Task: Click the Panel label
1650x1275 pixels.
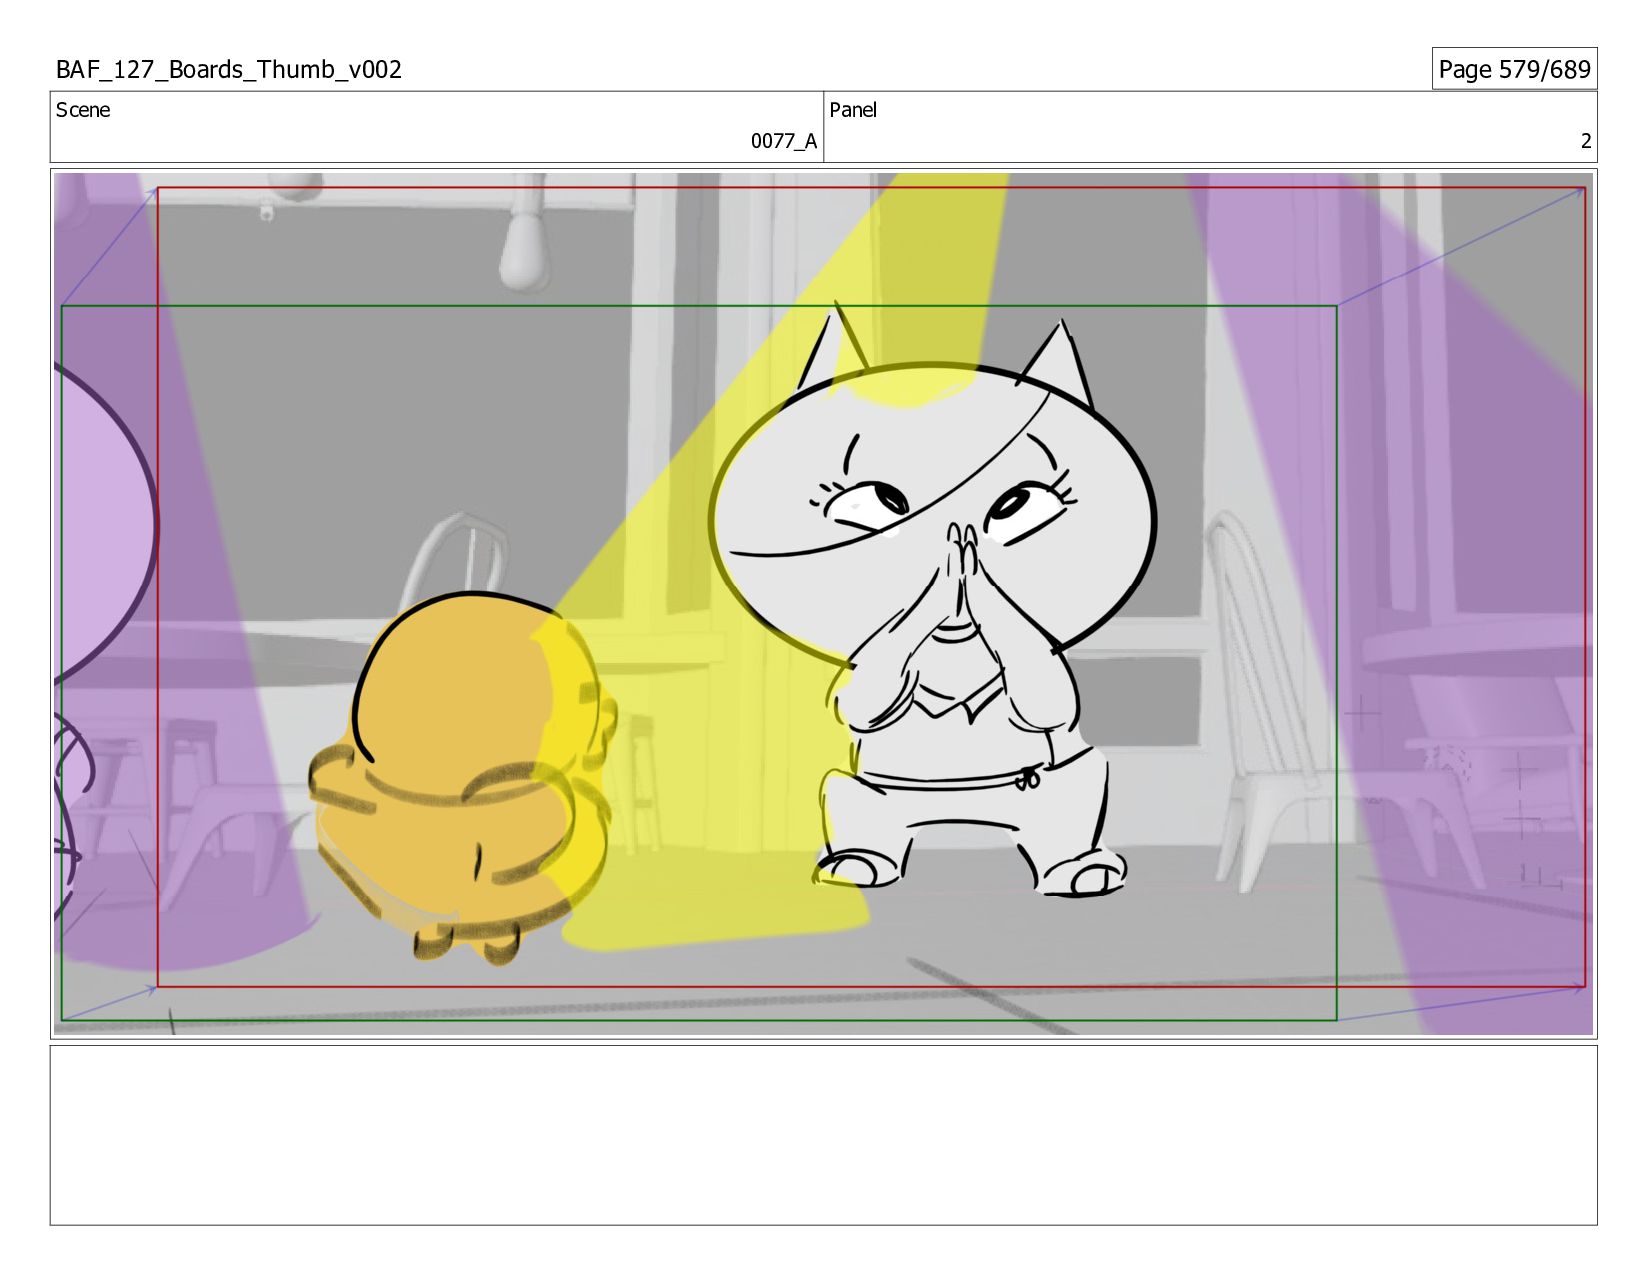Action: (853, 110)
